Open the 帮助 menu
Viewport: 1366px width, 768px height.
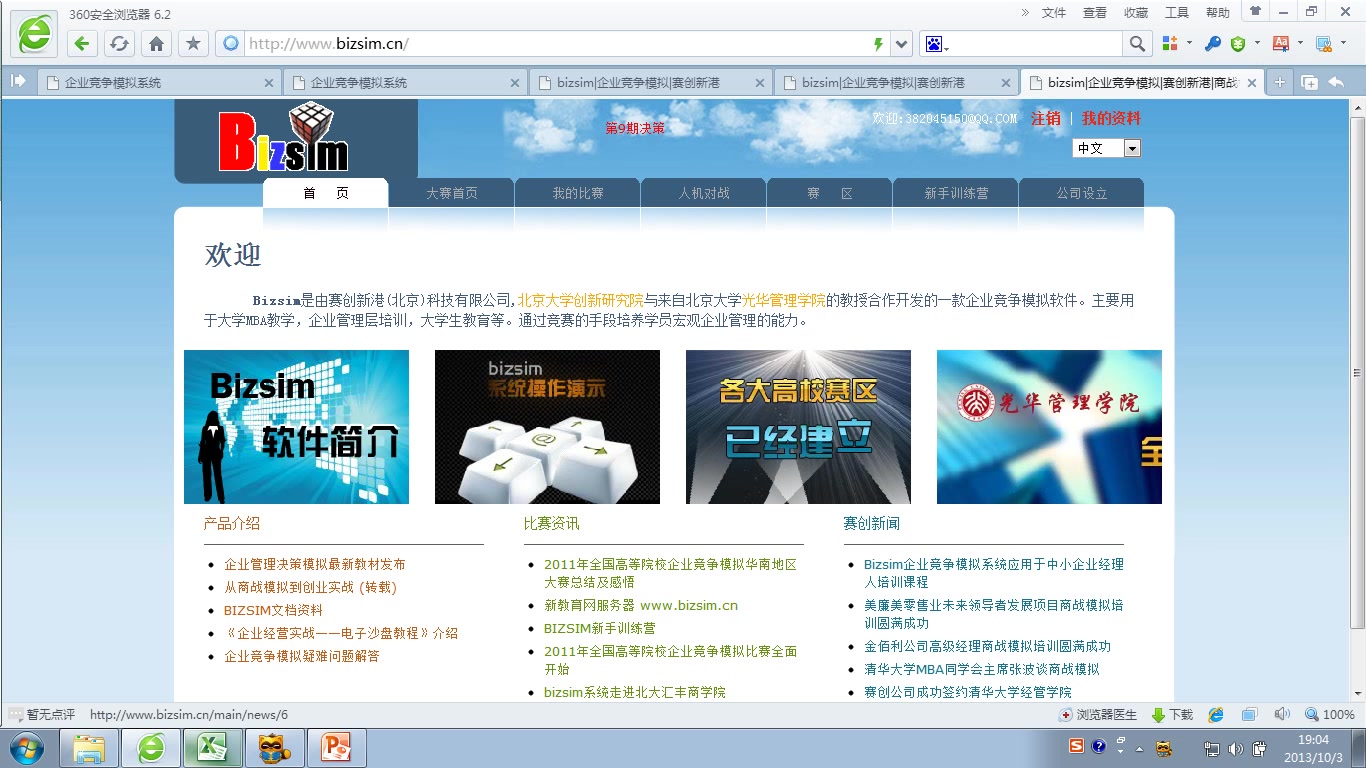point(1218,13)
